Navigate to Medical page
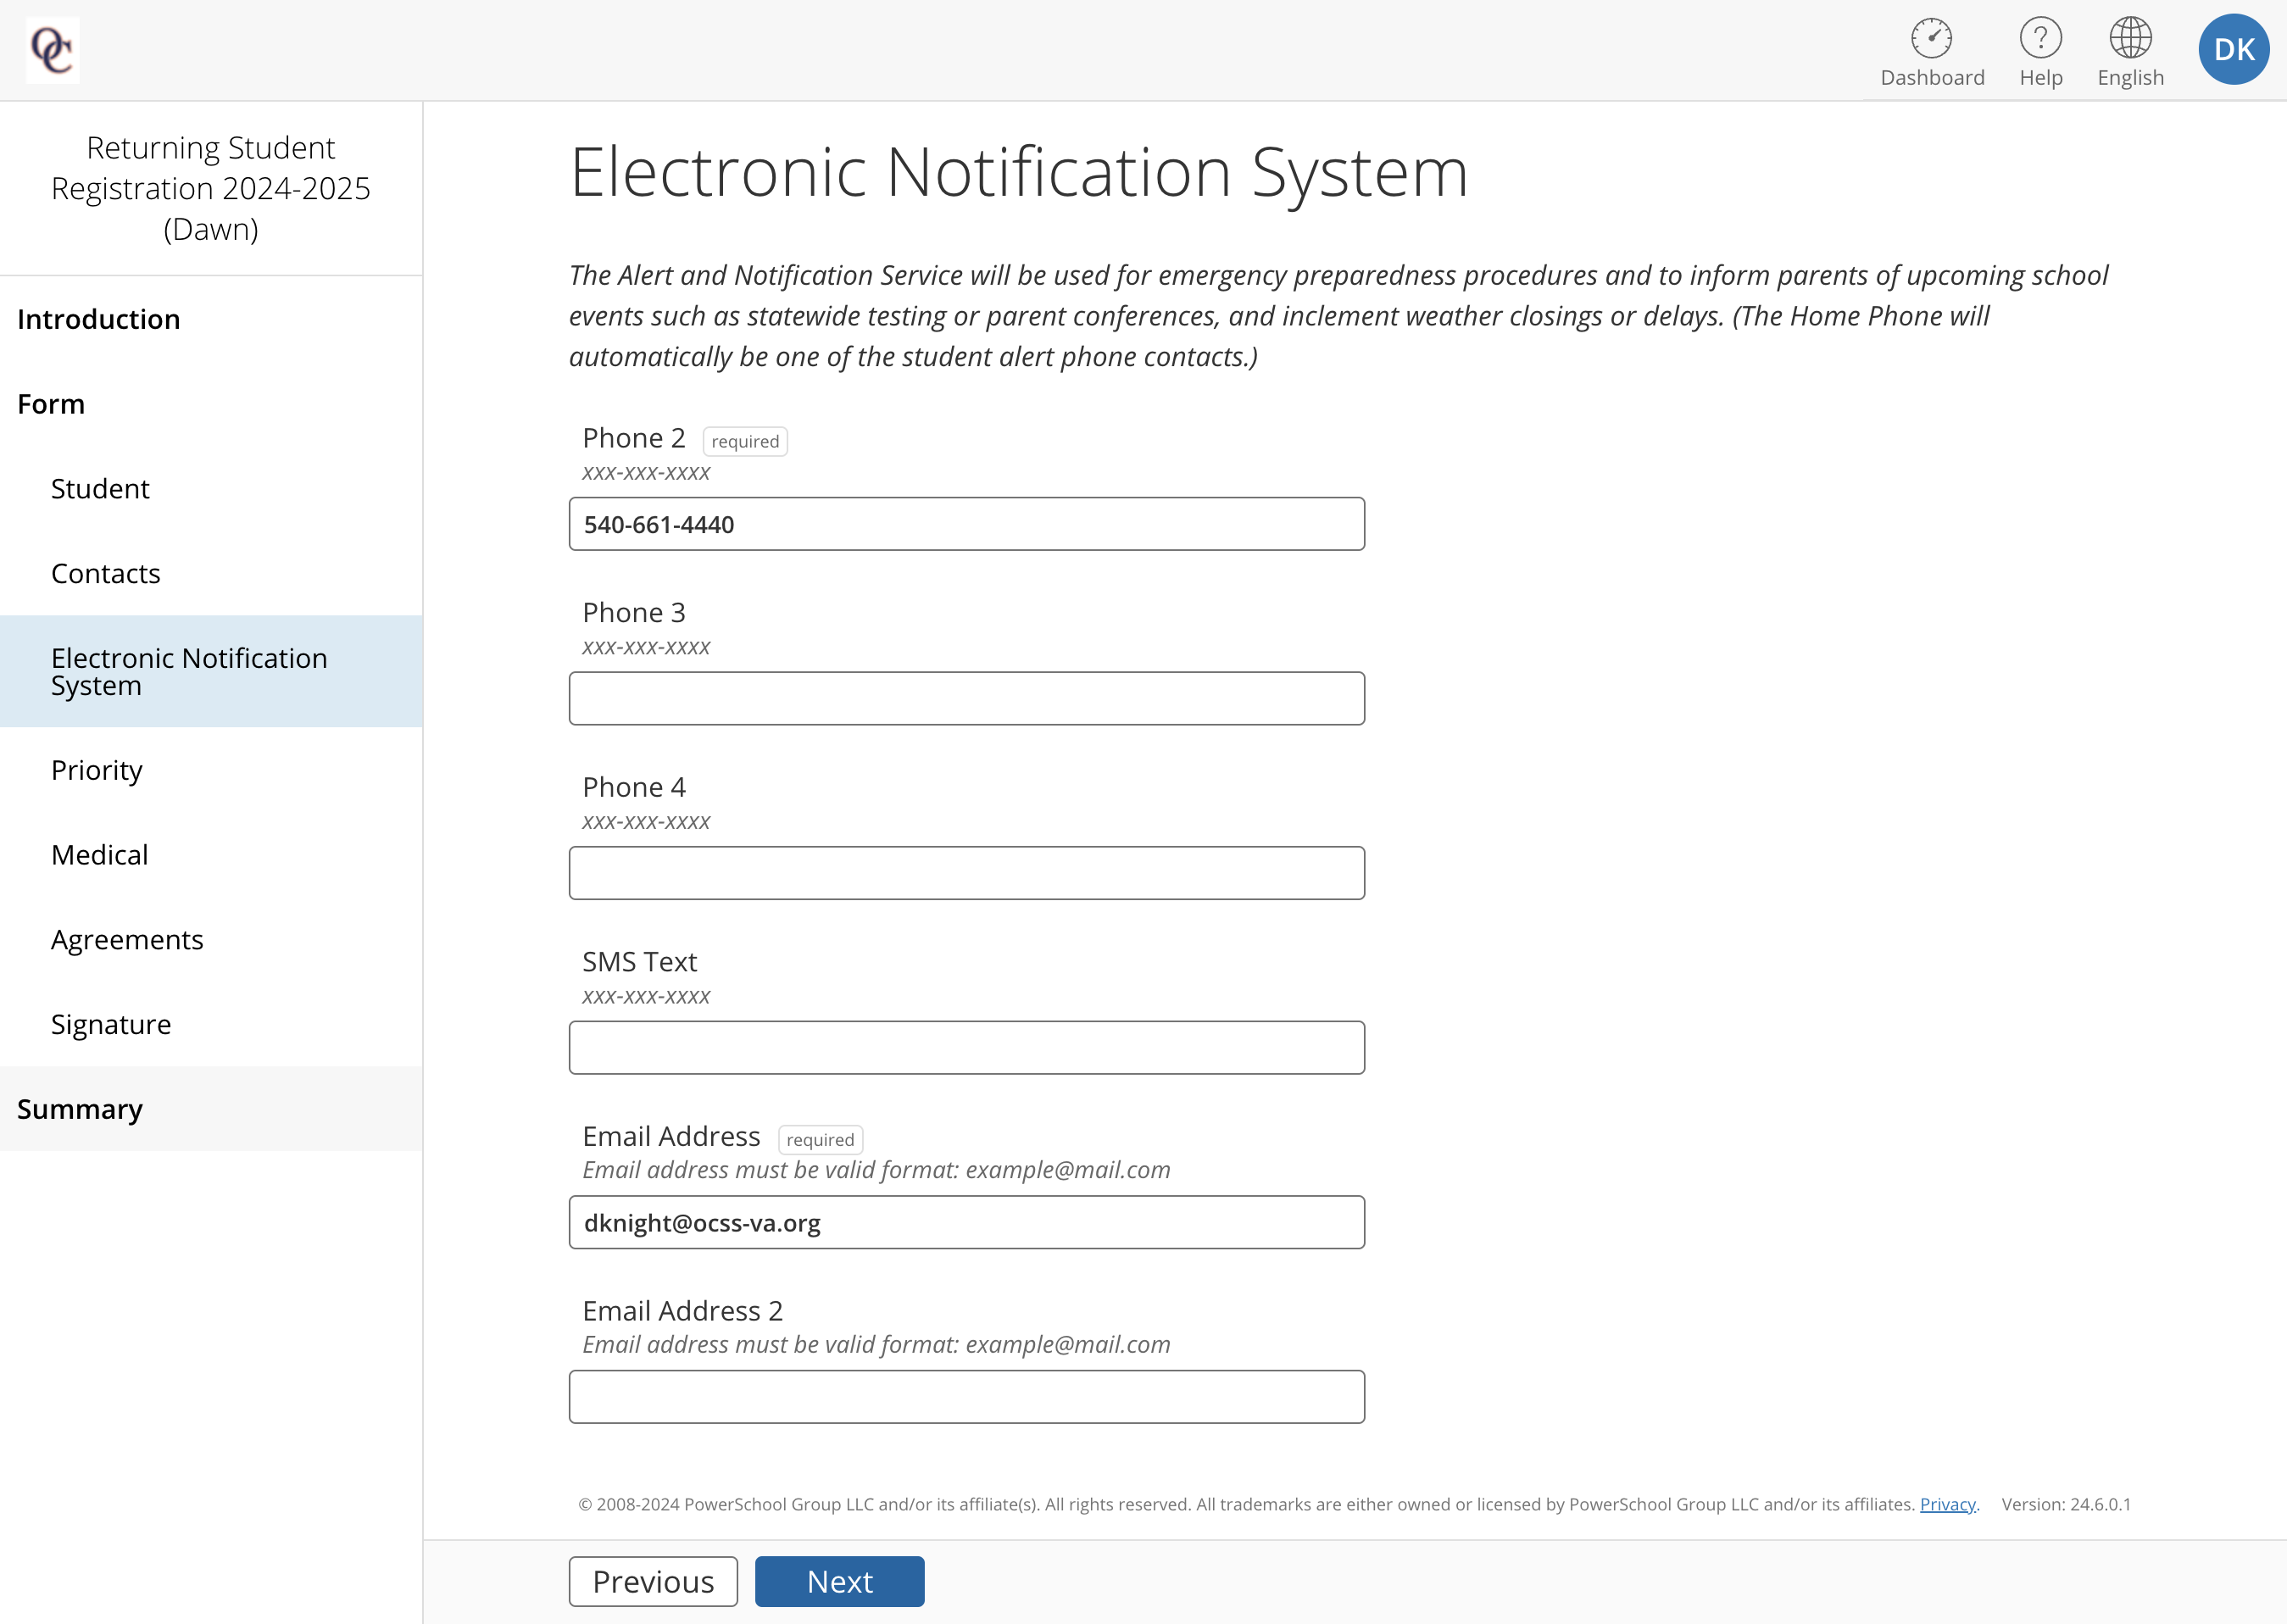Screen dimensions: 2287x1624 click(99, 855)
